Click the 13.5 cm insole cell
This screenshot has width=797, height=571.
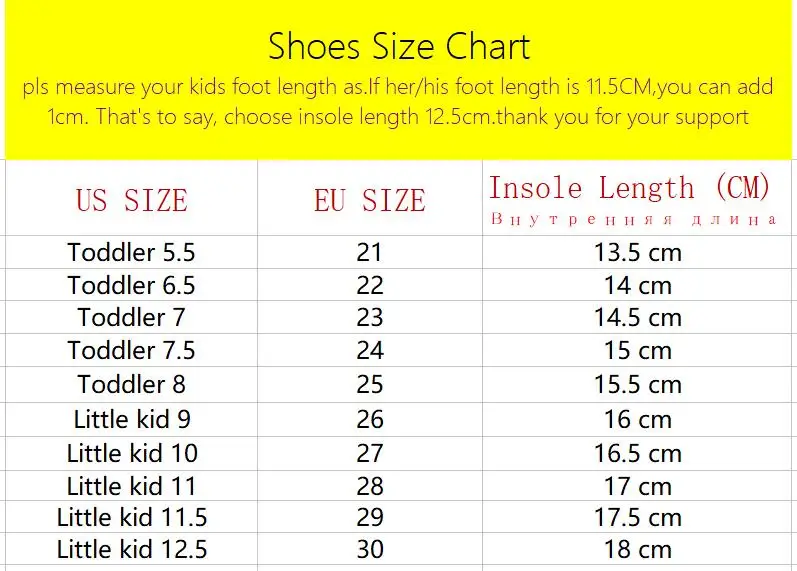pyautogui.click(x=638, y=252)
